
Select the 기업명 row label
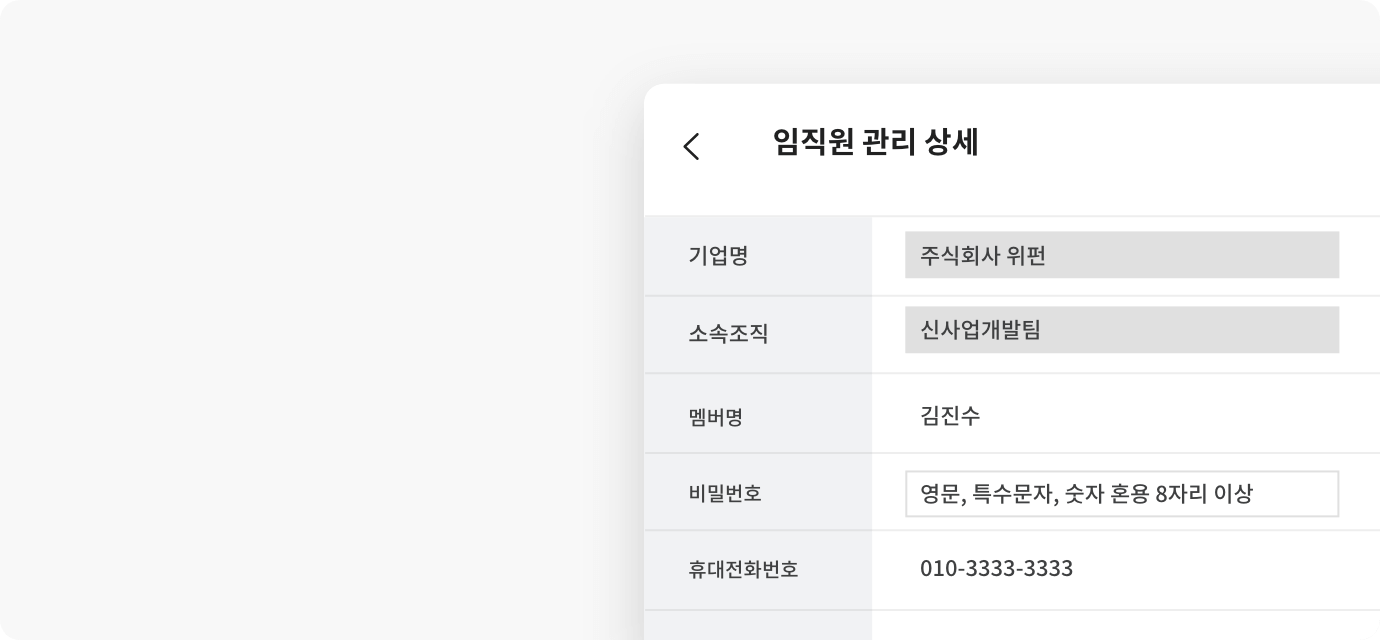(x=718, y=256)
